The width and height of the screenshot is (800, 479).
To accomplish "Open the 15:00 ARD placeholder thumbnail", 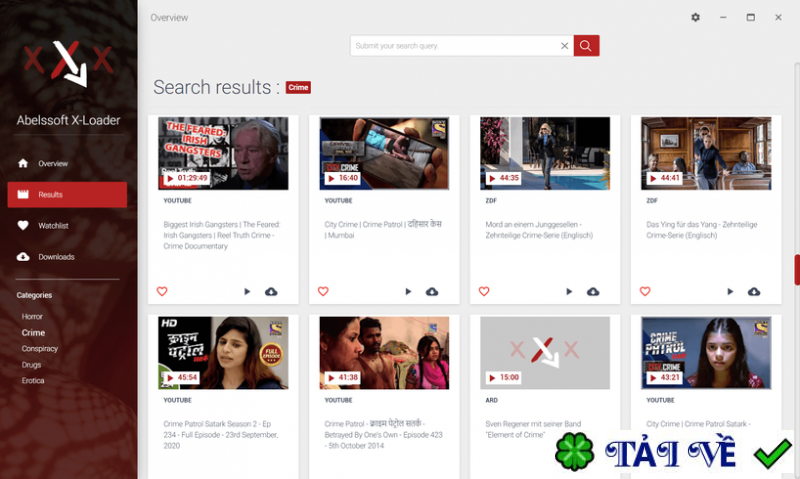I will pyautogui.click(x=545, y=353).
